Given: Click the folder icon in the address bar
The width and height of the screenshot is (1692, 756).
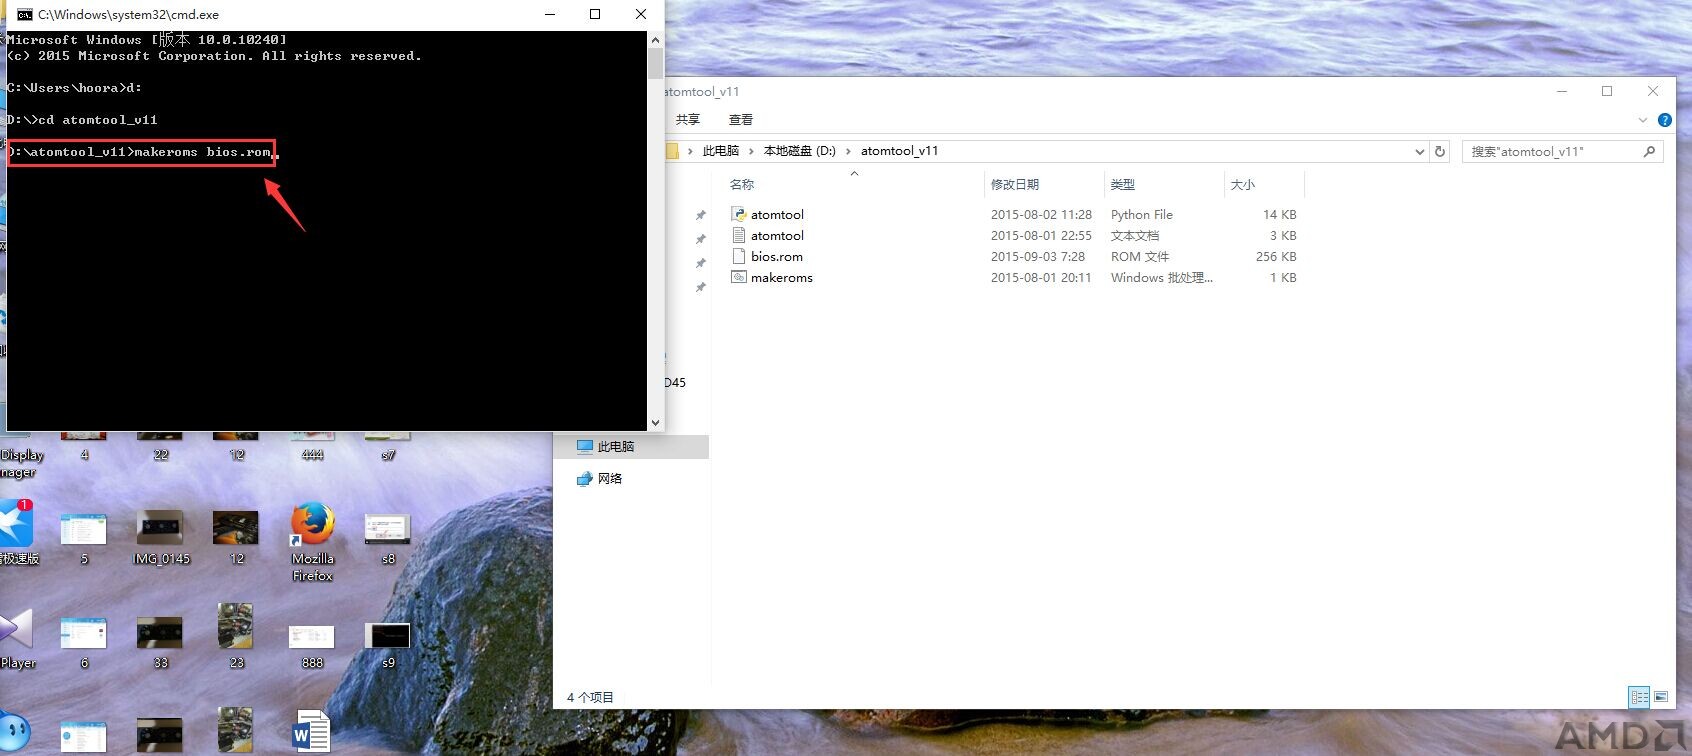Looking at the screenshot, I should 672,151.
